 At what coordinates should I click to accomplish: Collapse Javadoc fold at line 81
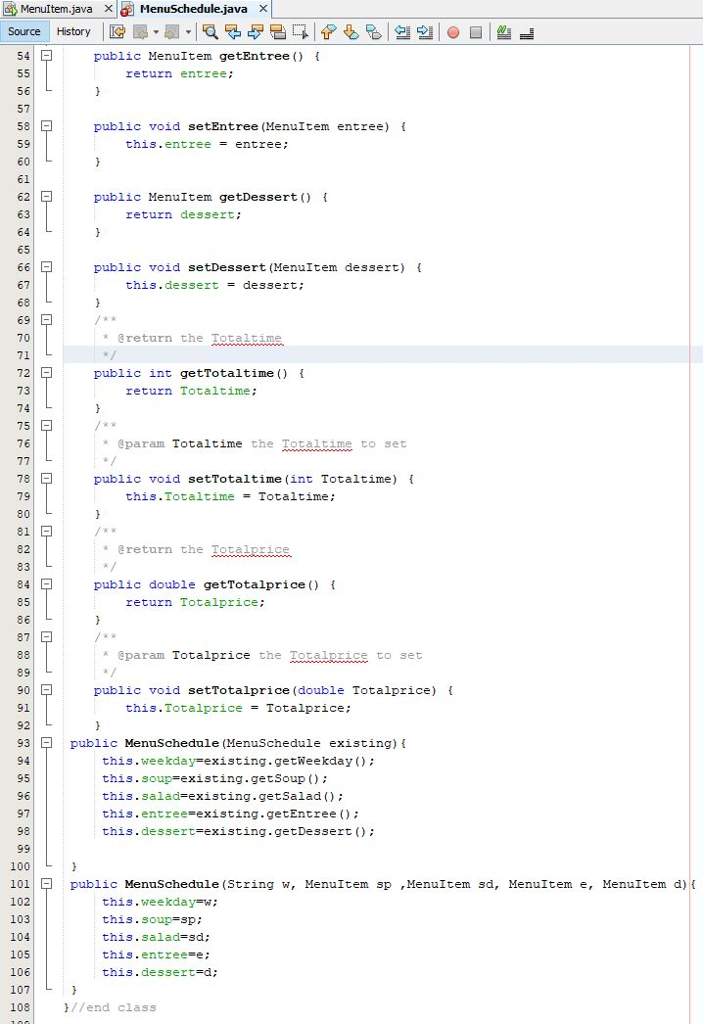click(x=46, y=532)
